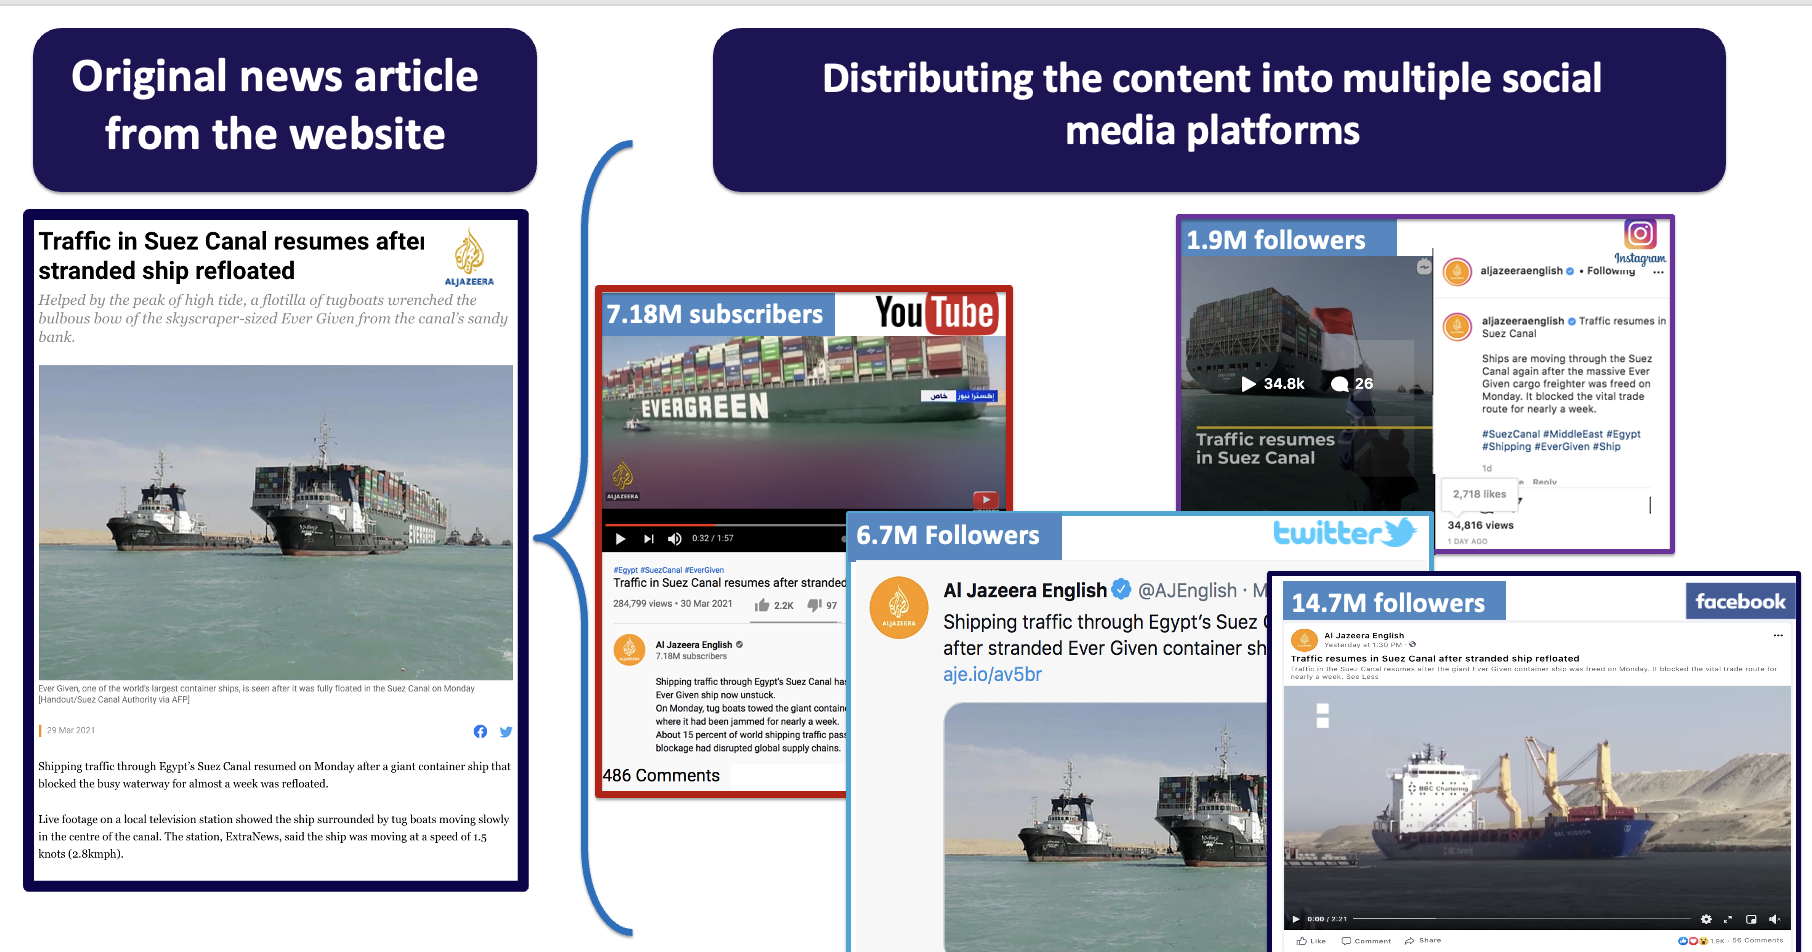Unmute the Facebook video
1812x952 pixels.
click(x=1774, y=919)
